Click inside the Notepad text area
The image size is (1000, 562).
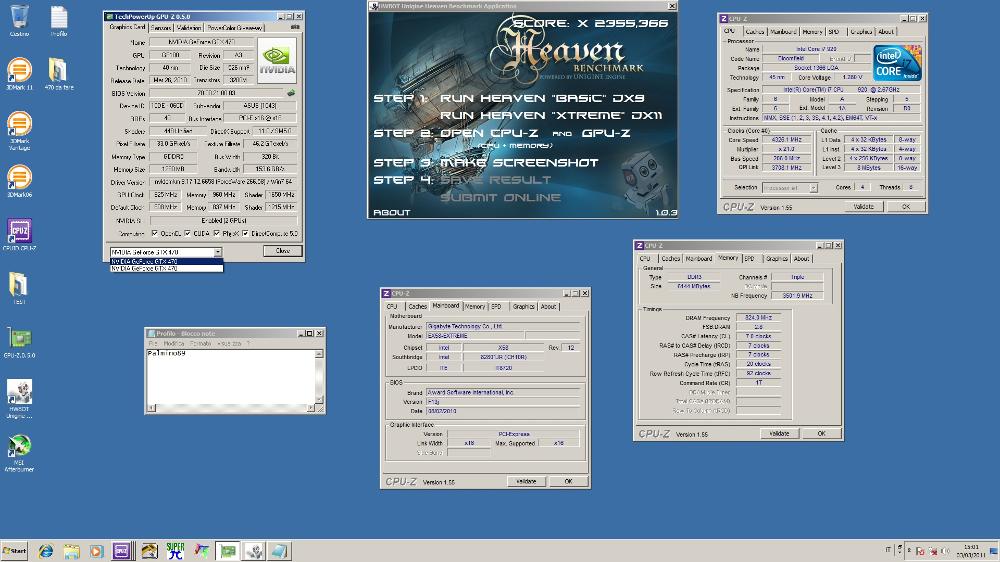(231, 376)
